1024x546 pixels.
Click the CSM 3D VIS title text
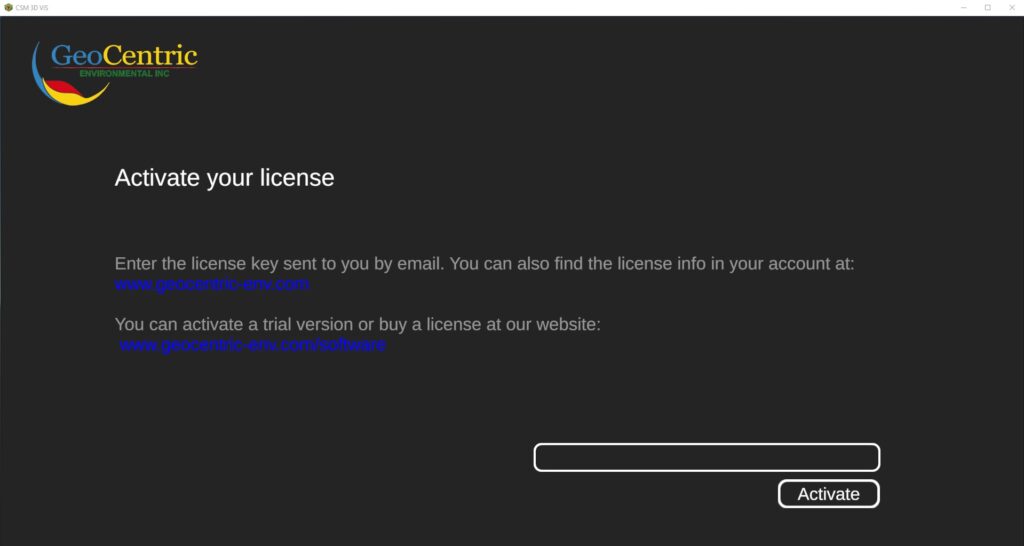pos(31,8)
